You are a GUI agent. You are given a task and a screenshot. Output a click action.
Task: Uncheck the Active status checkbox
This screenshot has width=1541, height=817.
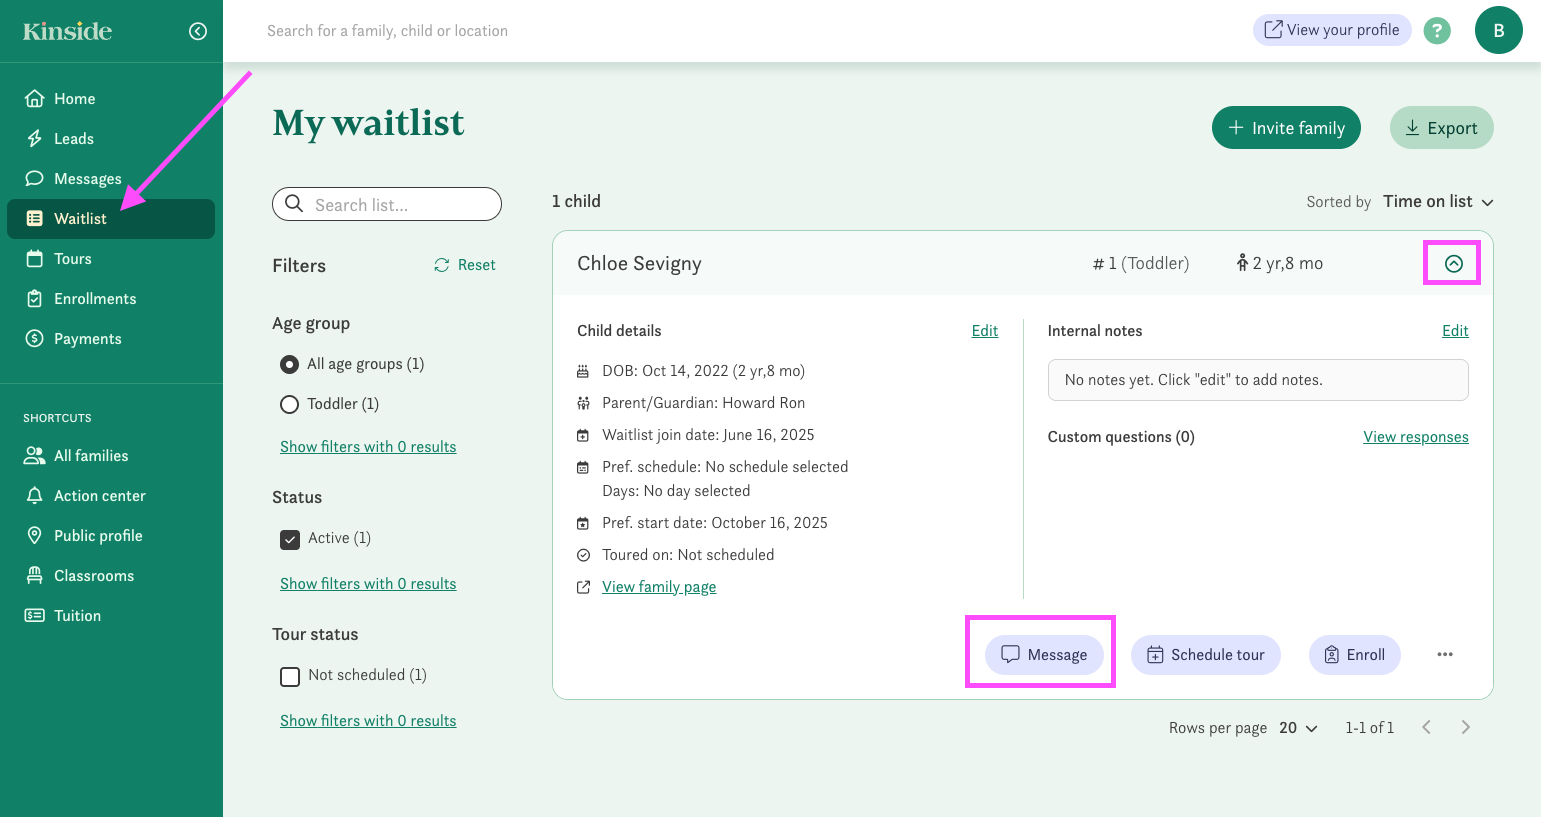[x=290, y=539]
